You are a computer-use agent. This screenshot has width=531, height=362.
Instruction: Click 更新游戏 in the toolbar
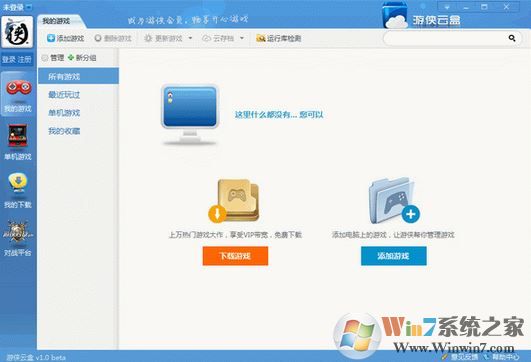[x=164, y=38]
